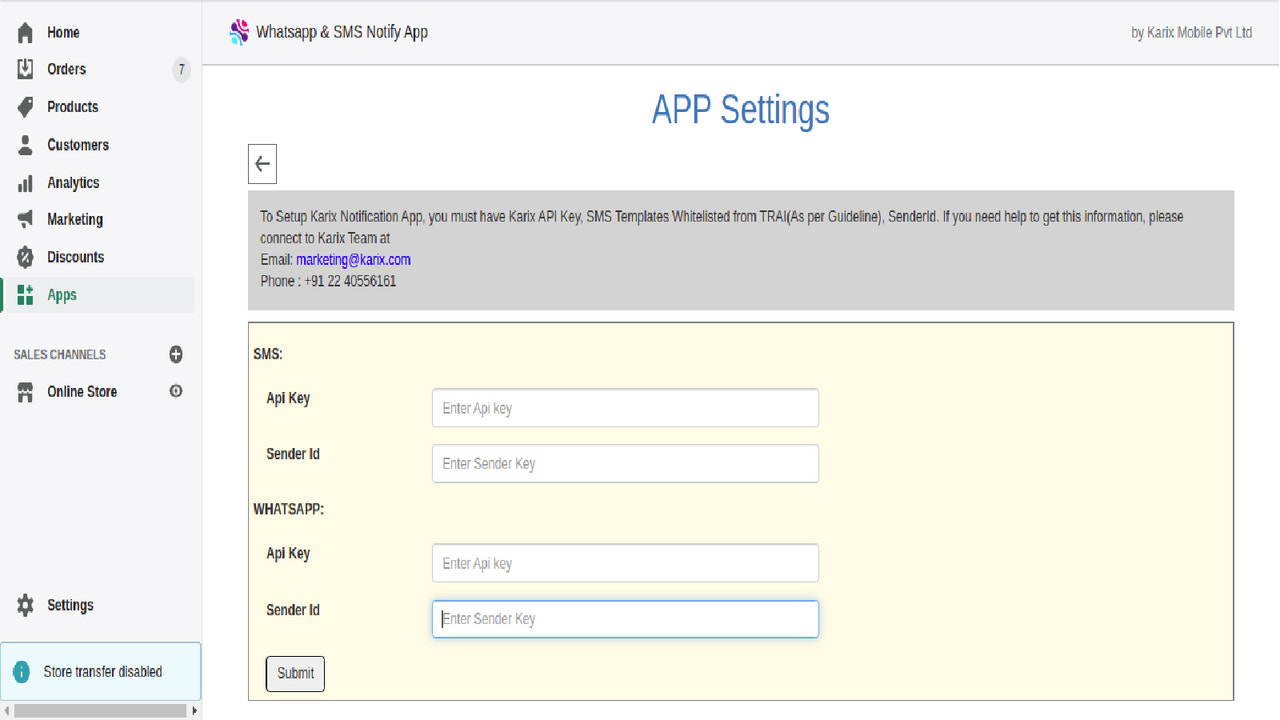Navigate to the Apps menu entry
1280x720 pixels.
pos(62,295)
